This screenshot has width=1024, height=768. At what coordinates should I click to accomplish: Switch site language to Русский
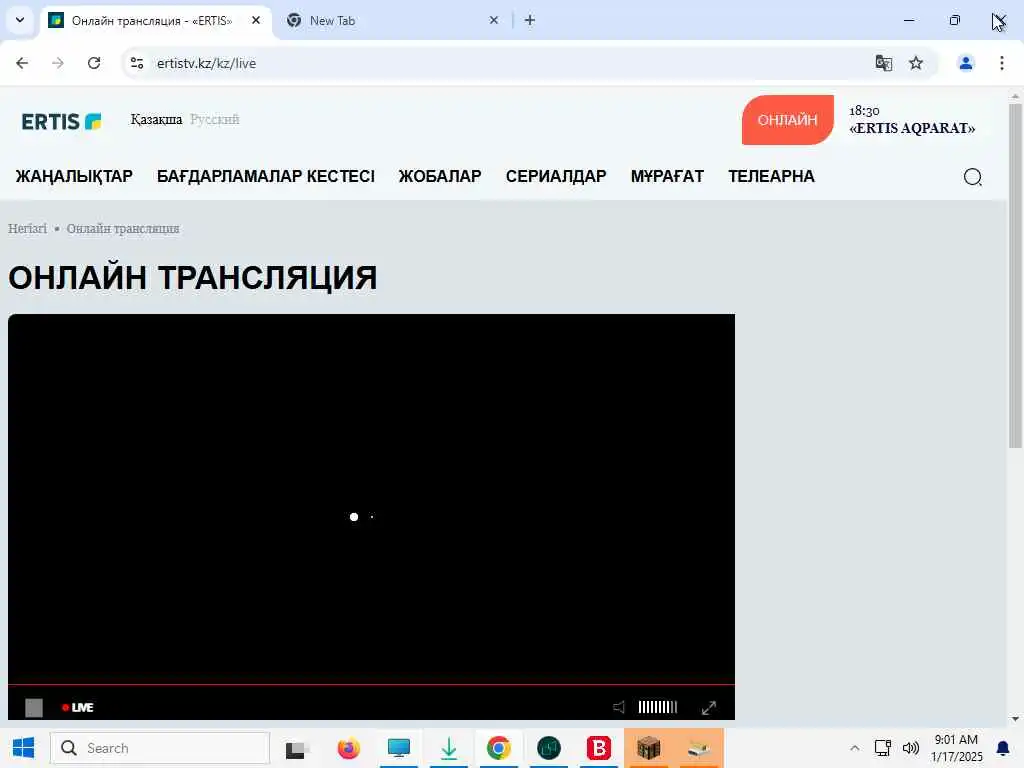[214, 120]
